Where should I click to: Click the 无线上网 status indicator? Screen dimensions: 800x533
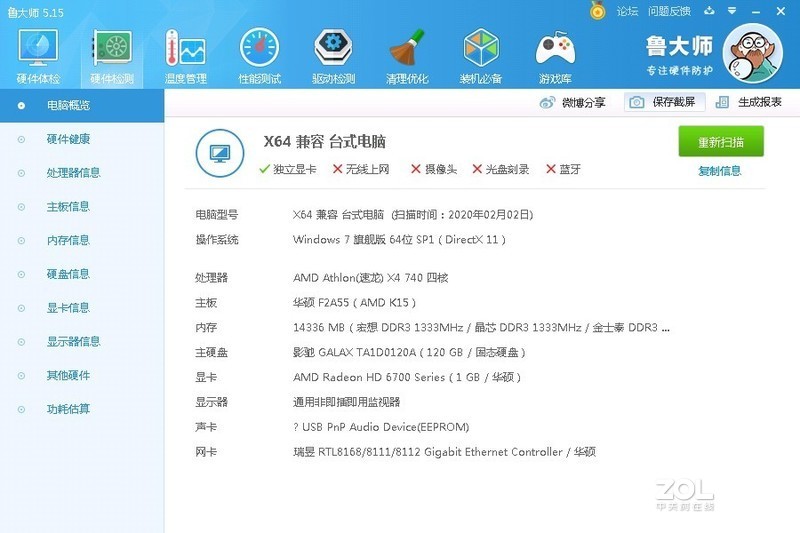click(x=361, y=169)
